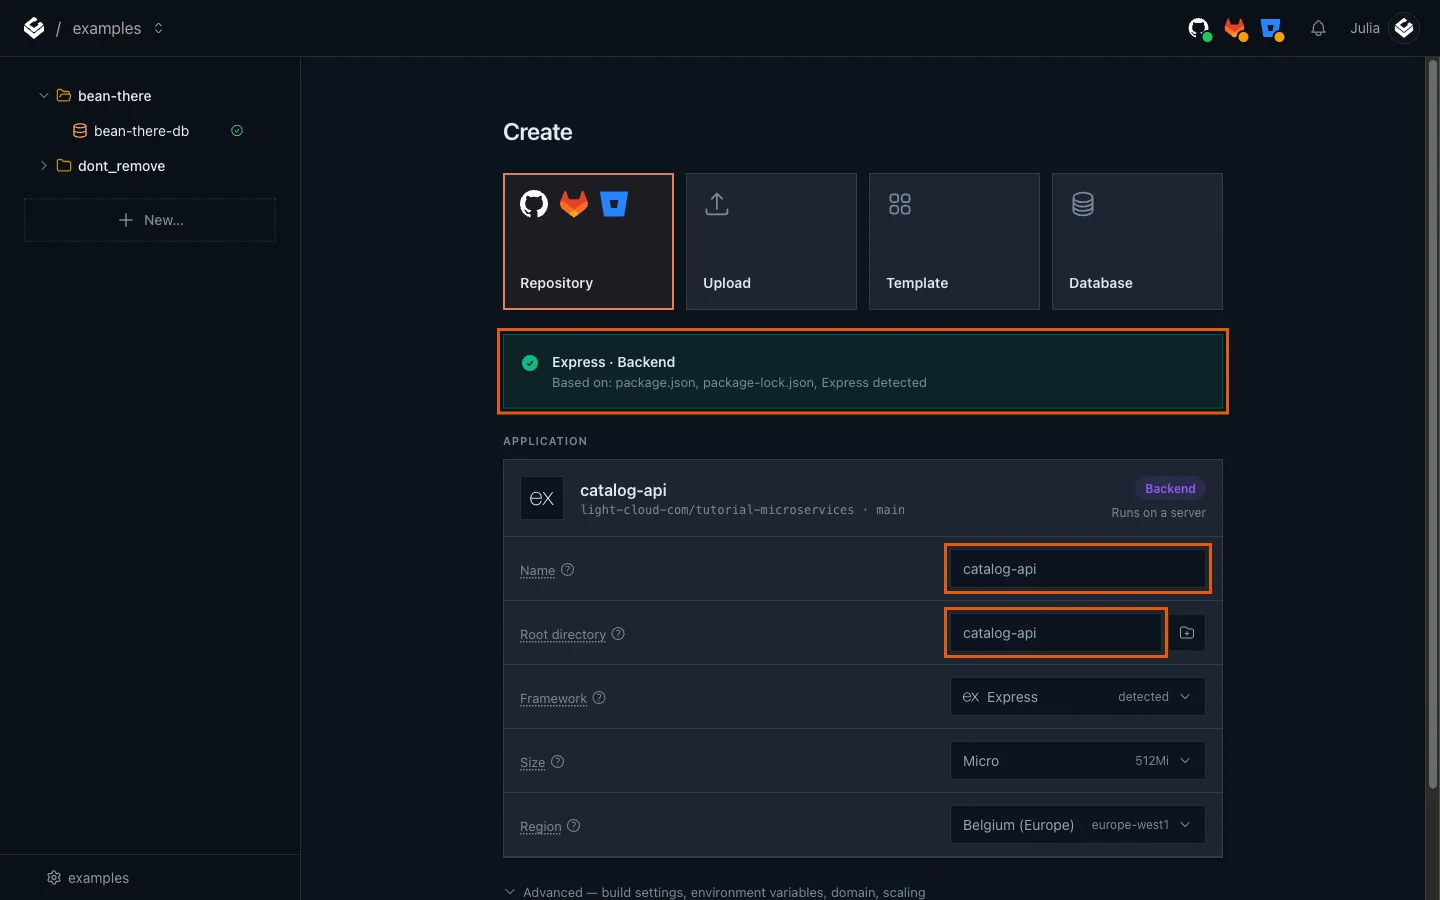
Task: Choose the Database create option
Action: point(1137,241)
